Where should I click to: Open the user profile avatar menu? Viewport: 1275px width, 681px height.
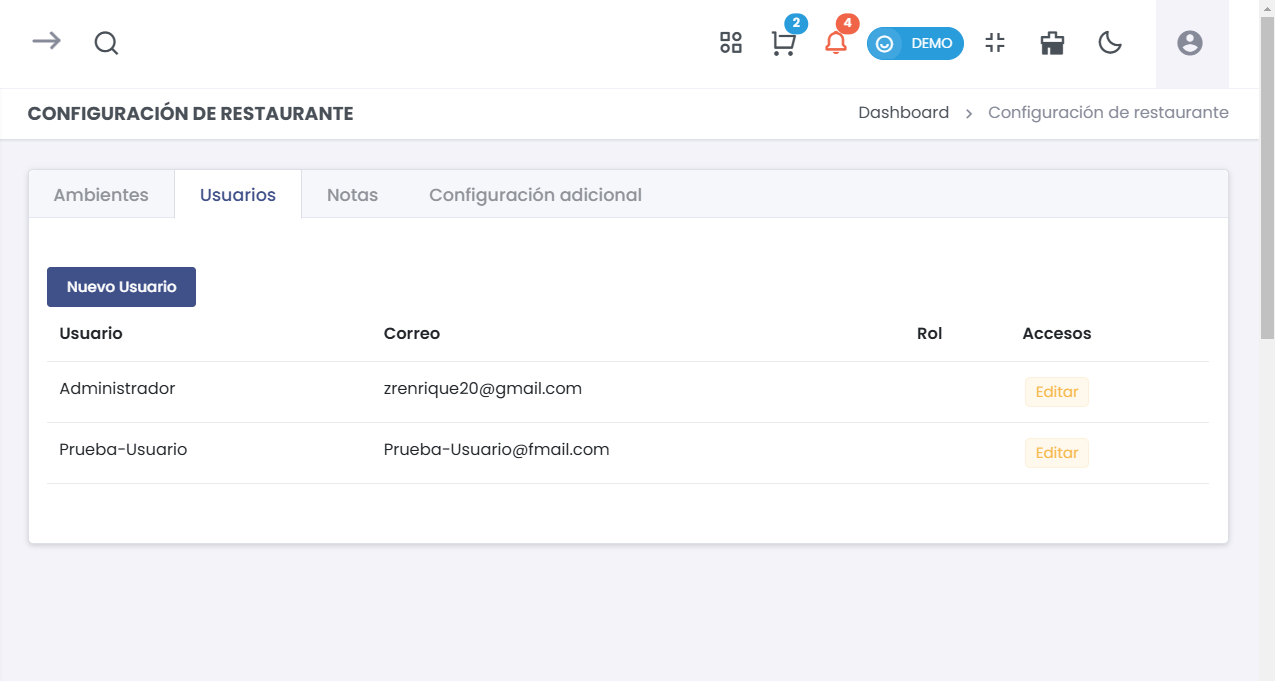click(1190, 43)
